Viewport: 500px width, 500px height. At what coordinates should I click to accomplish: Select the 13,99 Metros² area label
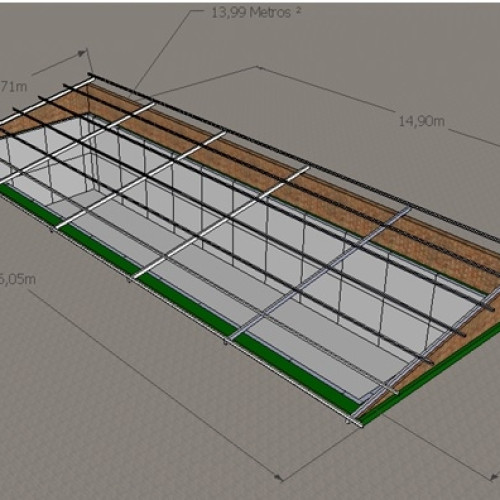(x=256, y=12)
